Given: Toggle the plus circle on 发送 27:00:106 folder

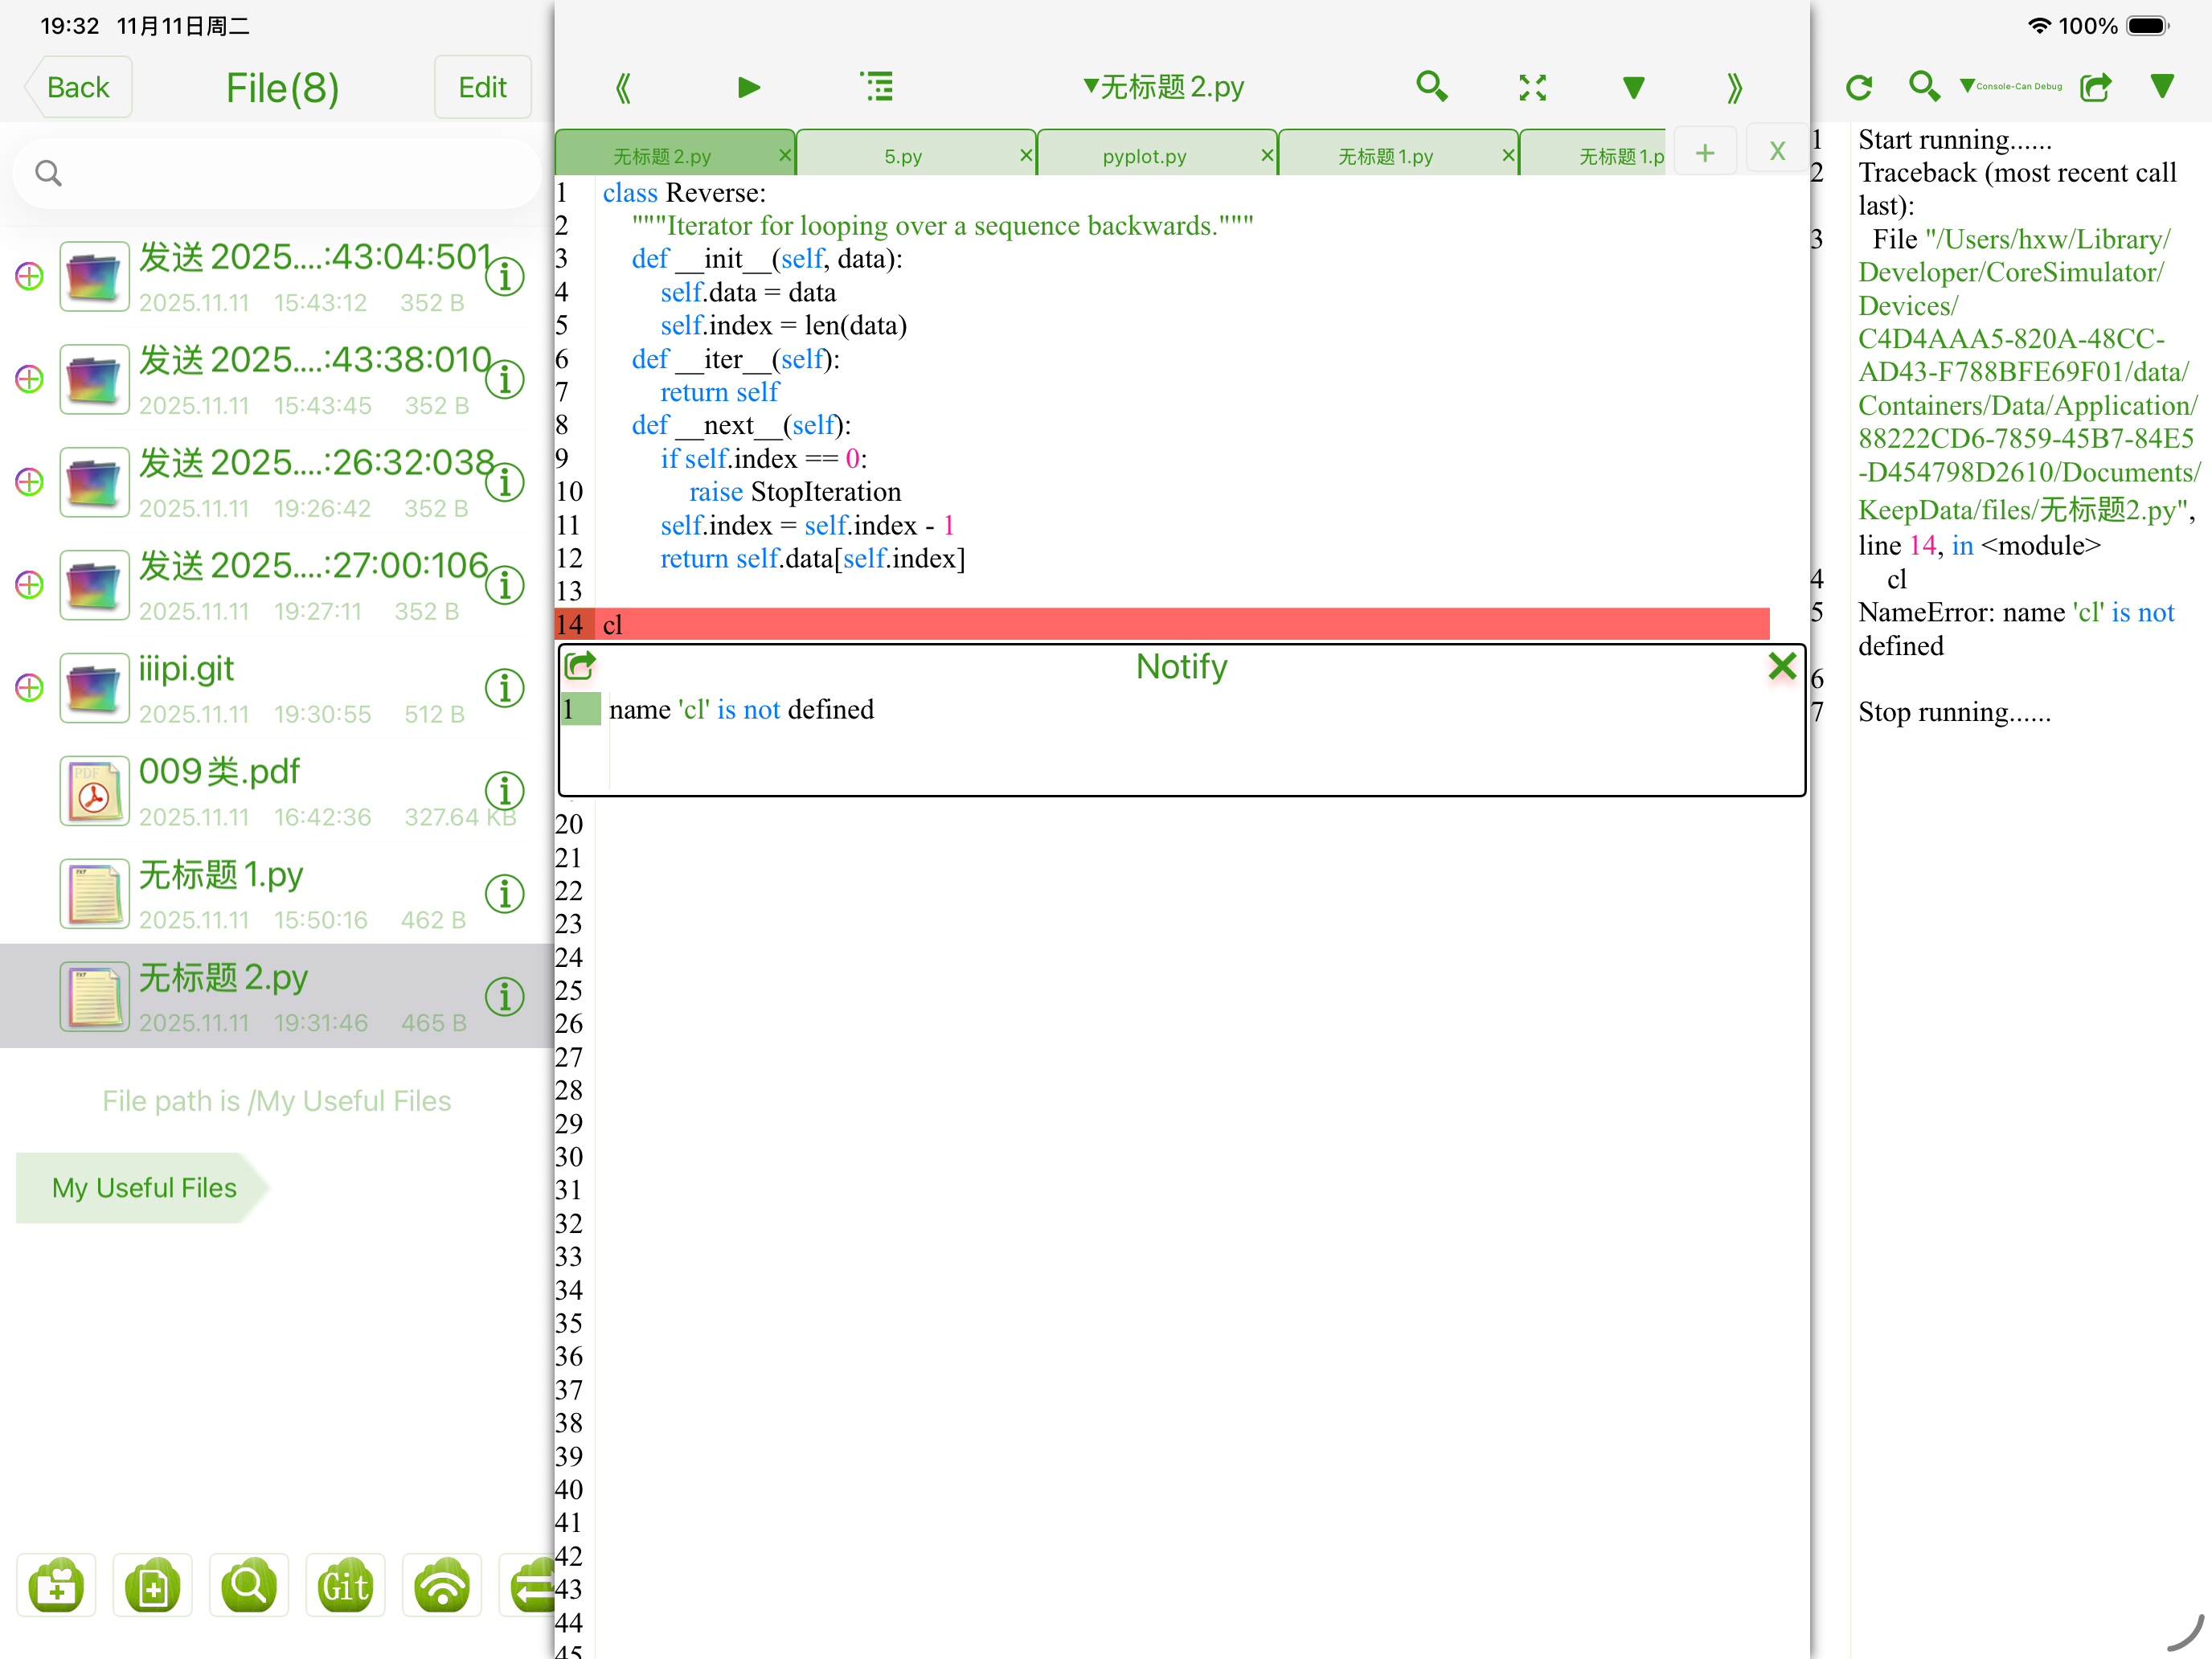Looking at the screenshot, I should coord(30,585).
